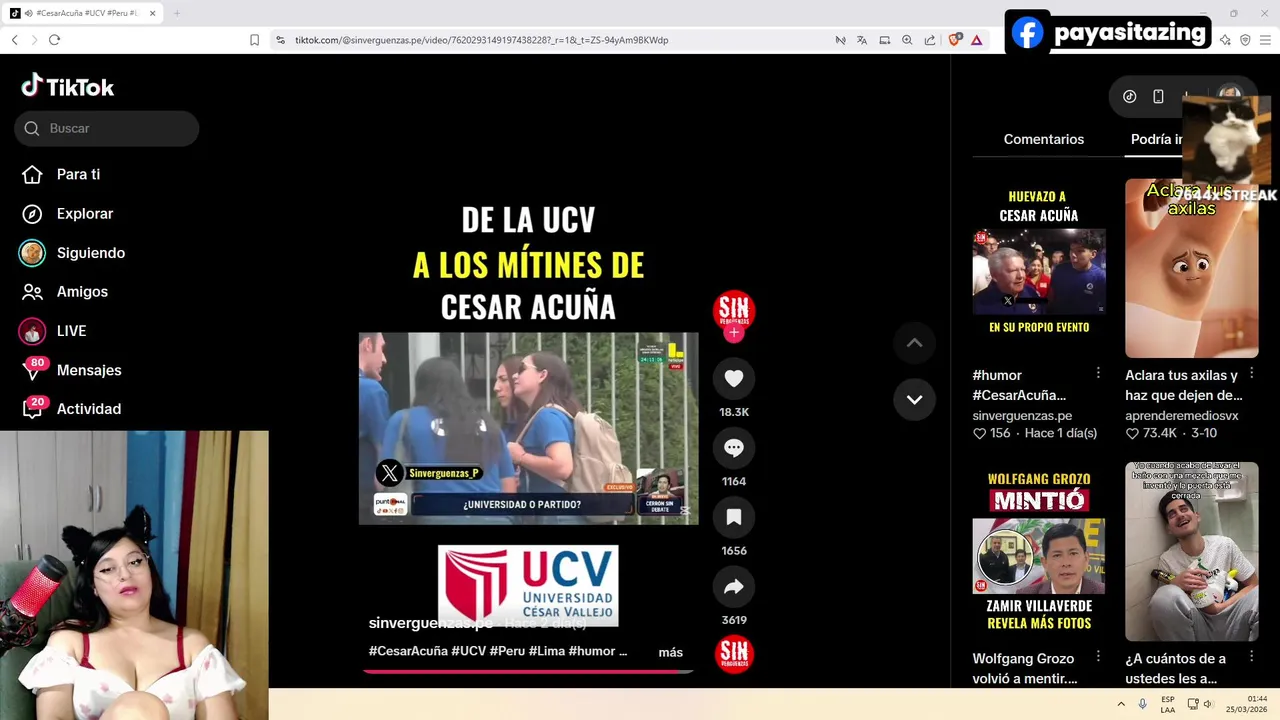
Task: Go to the TikTok home logo
Action: [68, 87]
